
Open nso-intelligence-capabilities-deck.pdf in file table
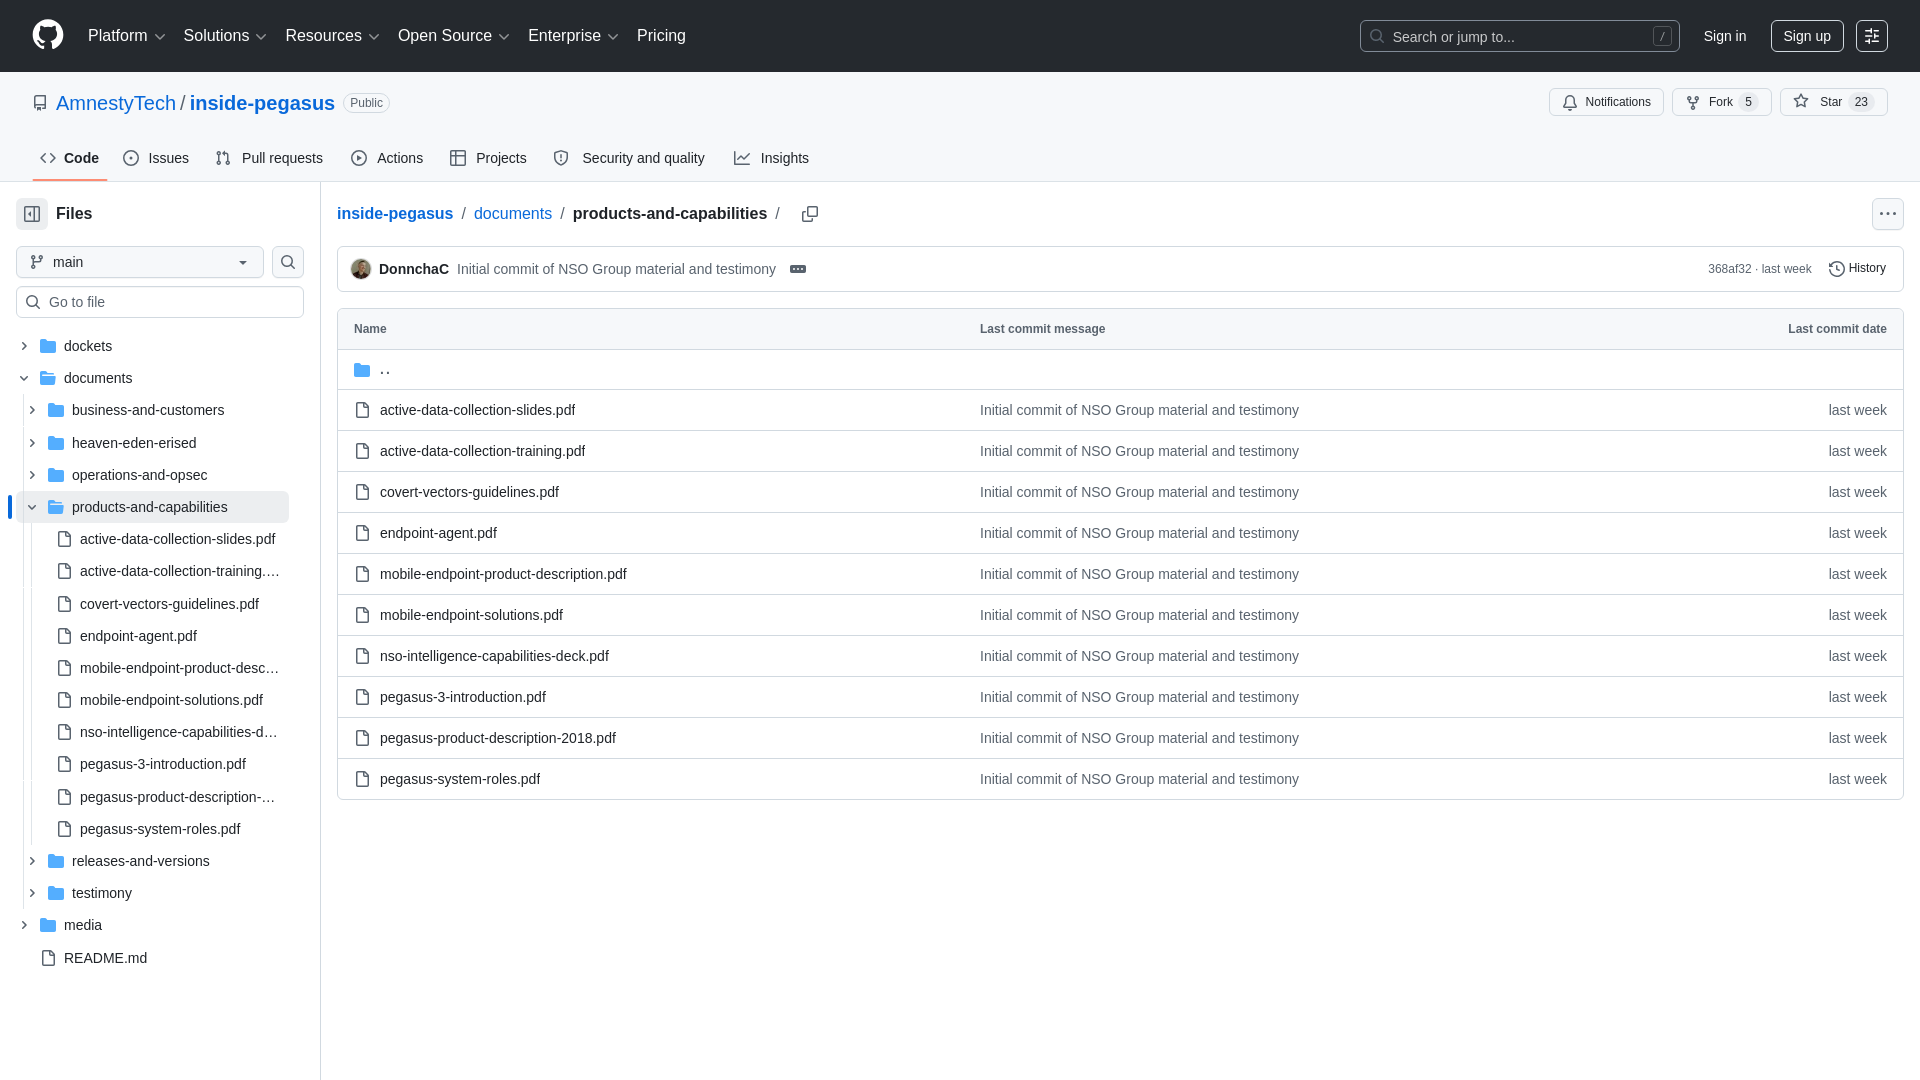point(494,656)
